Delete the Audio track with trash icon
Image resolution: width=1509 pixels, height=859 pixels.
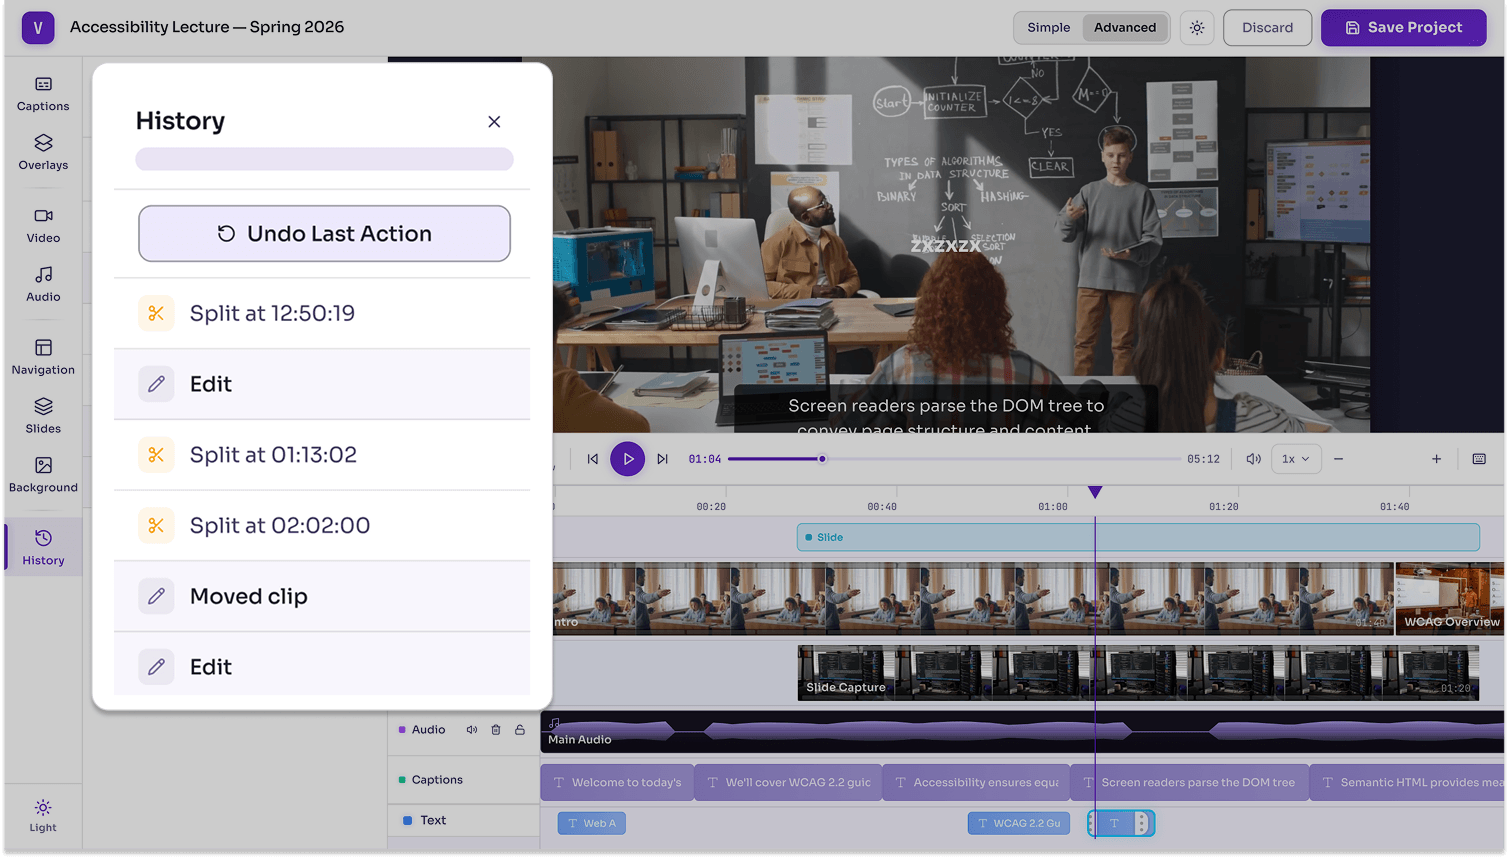click(x=496, y=730)
